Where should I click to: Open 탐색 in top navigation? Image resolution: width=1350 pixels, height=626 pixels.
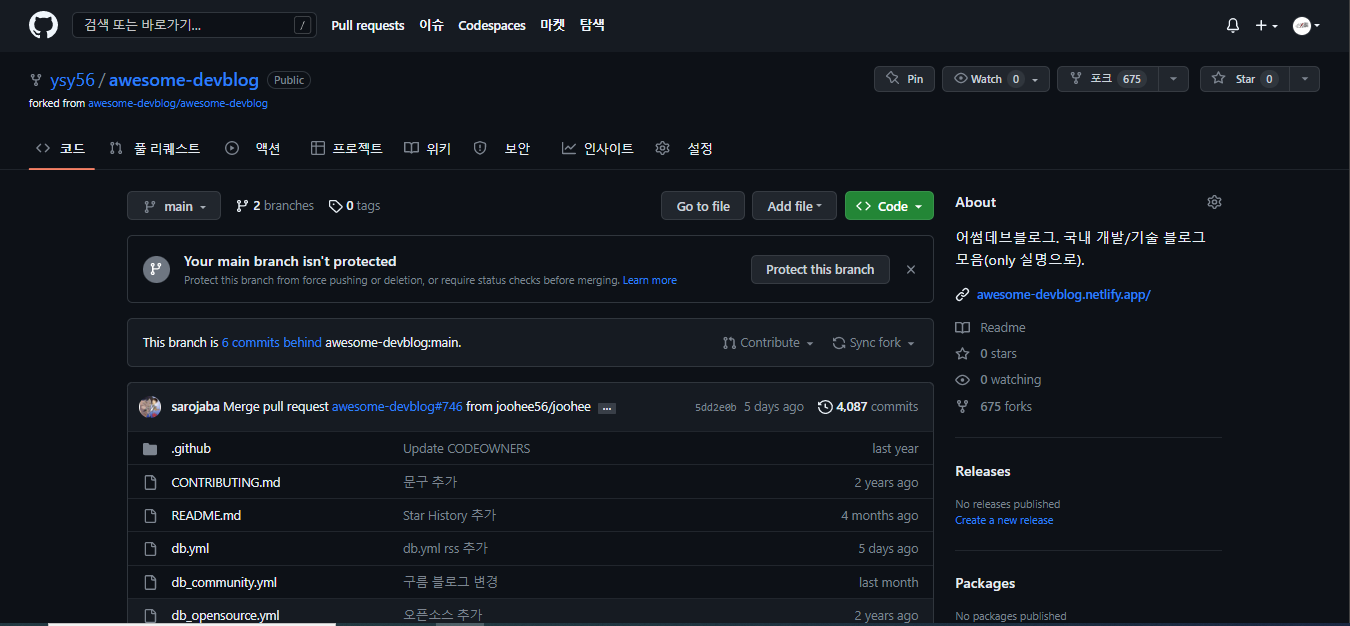pyautogui.click(x=592, y=25)
